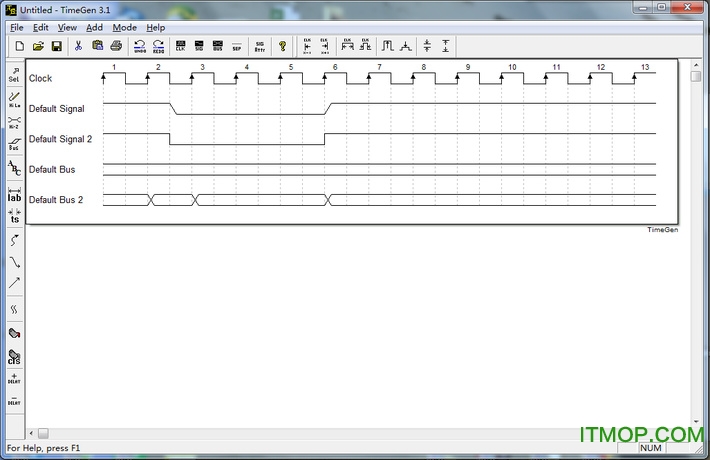Click CLK narrow period toolbar icon

[x=365, y=46]
